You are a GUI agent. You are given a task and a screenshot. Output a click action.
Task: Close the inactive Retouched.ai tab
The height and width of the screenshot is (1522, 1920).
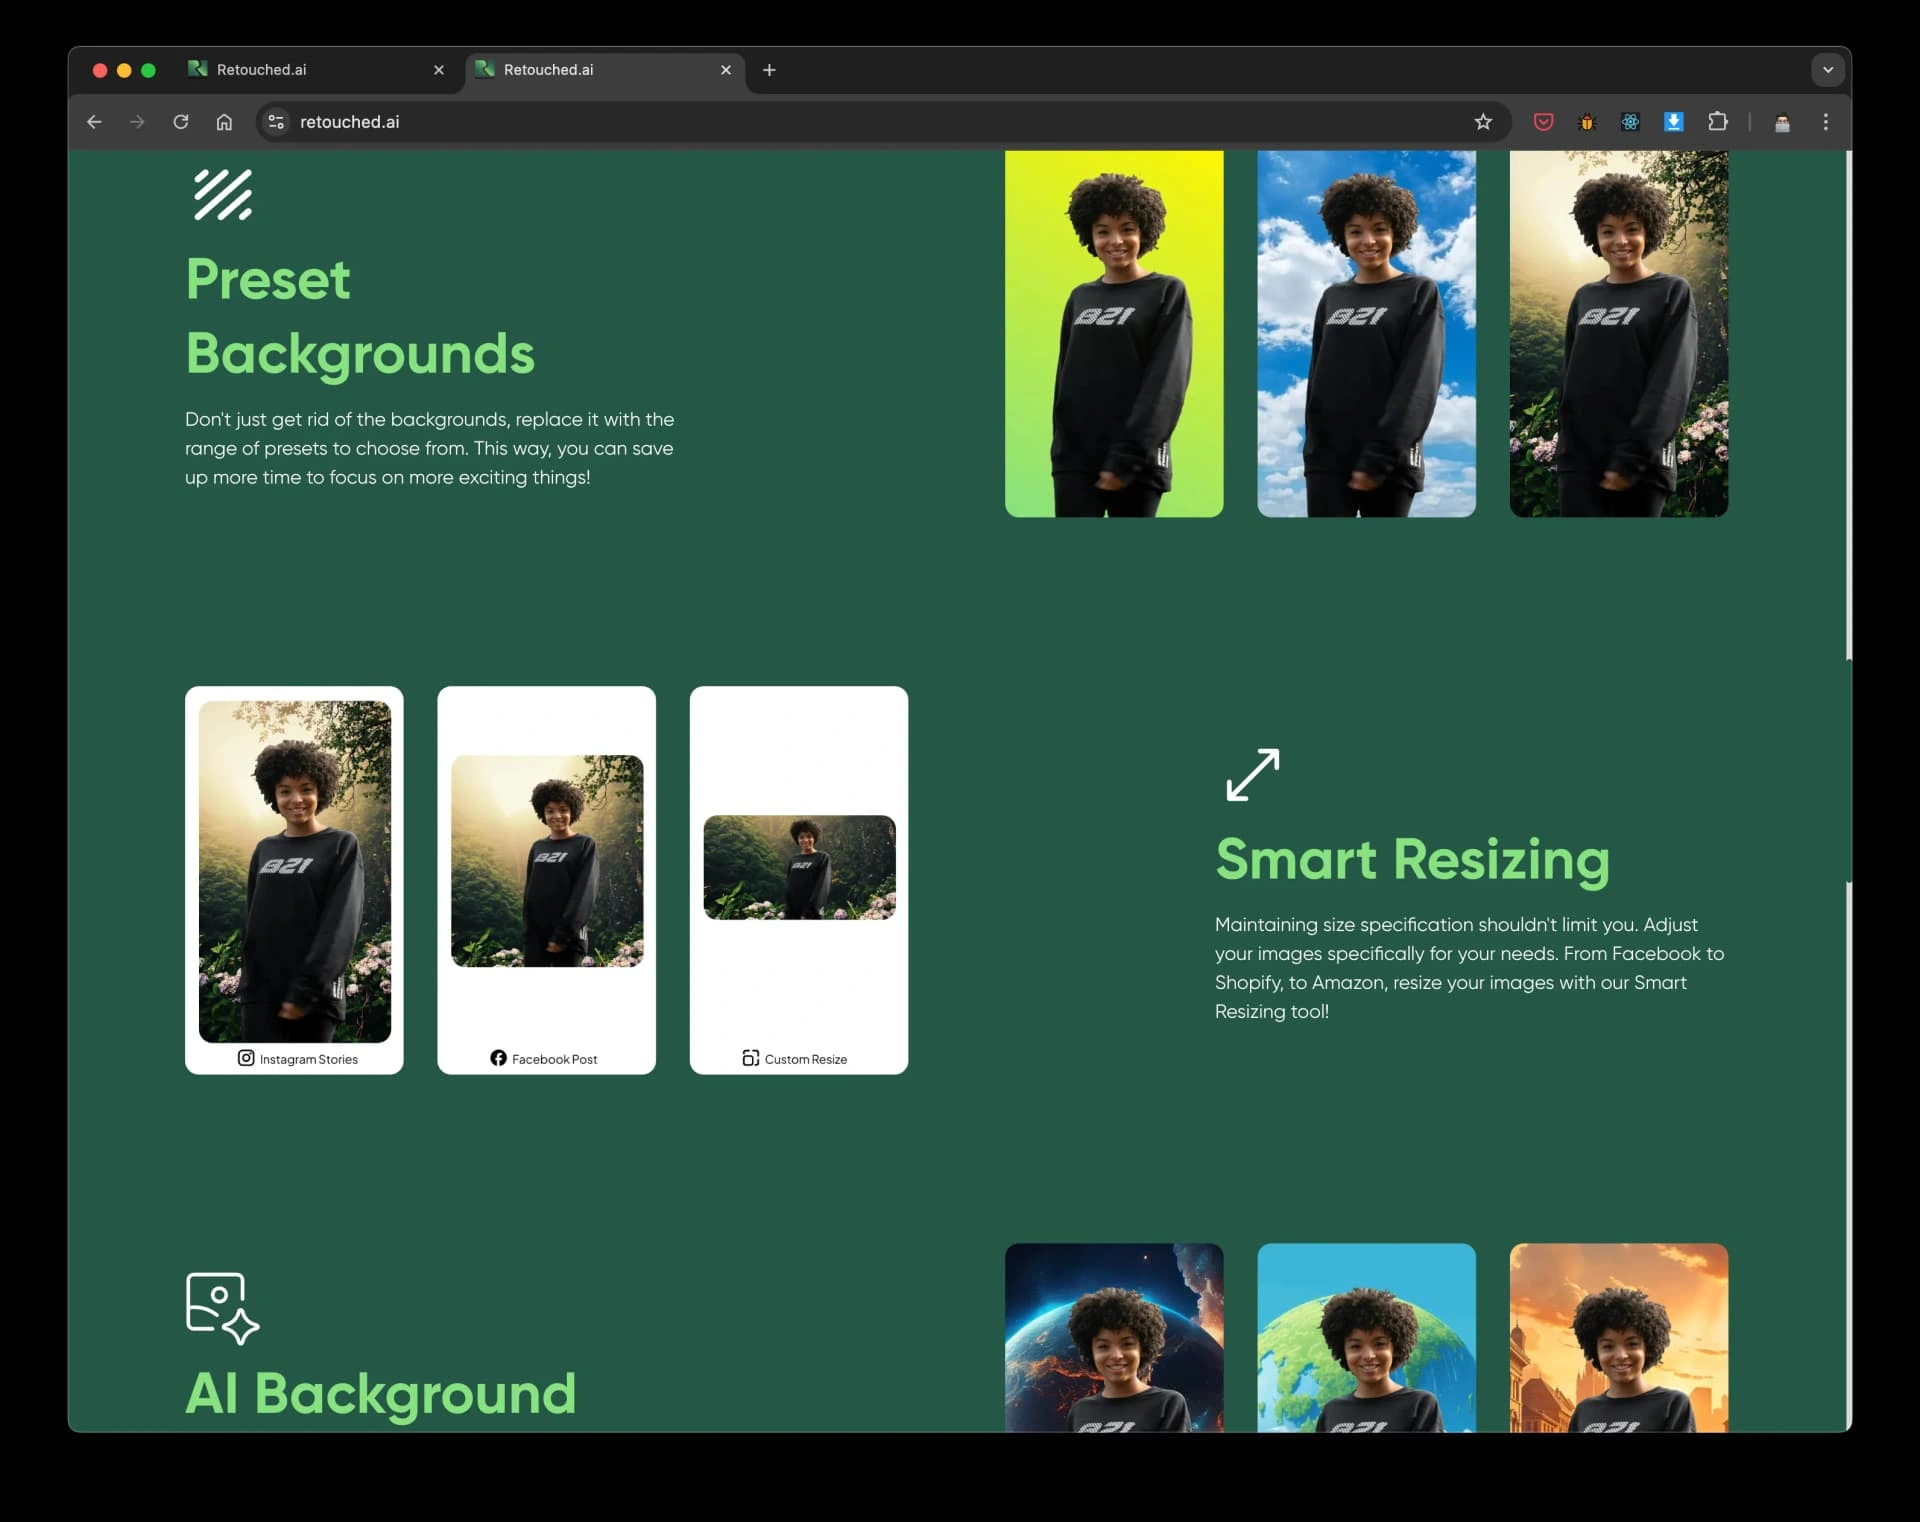tap(439, 70)
